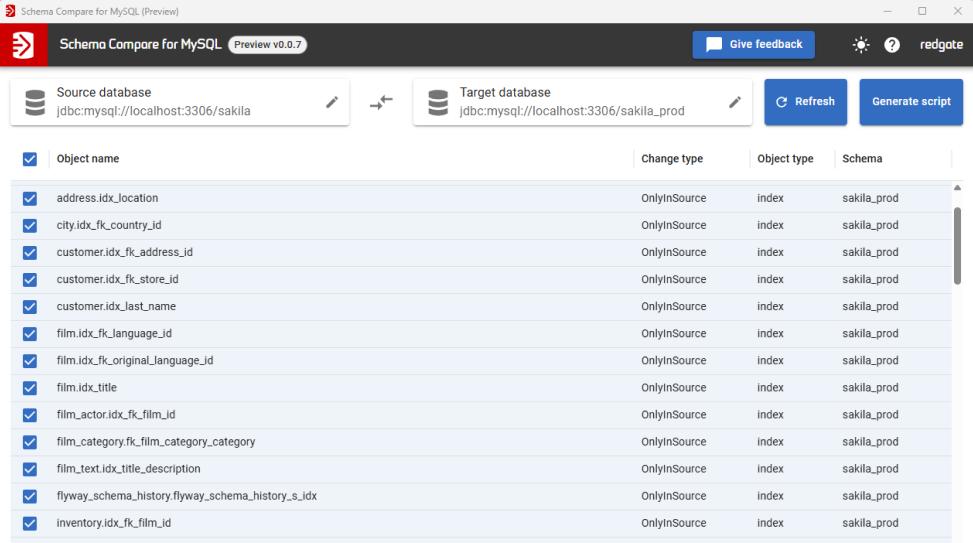The image size is (973, 543).
Task: Sort by Change type column header
Action: click(x=672, y=159)
